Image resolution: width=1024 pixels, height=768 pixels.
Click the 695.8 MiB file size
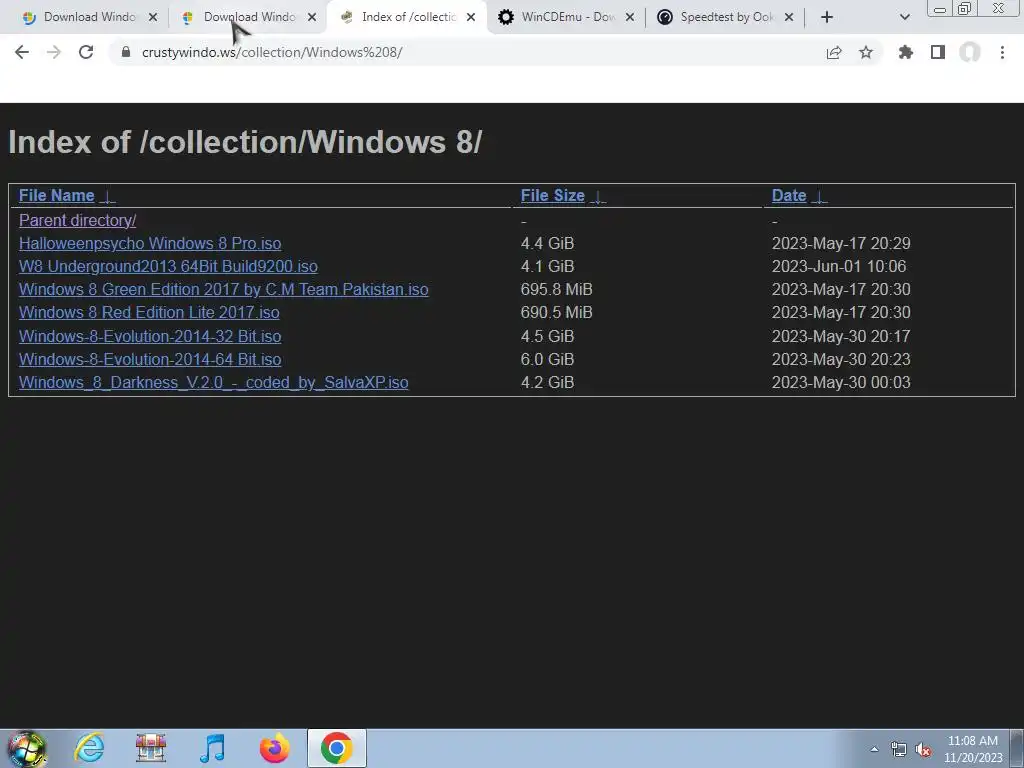pos(556,289)
